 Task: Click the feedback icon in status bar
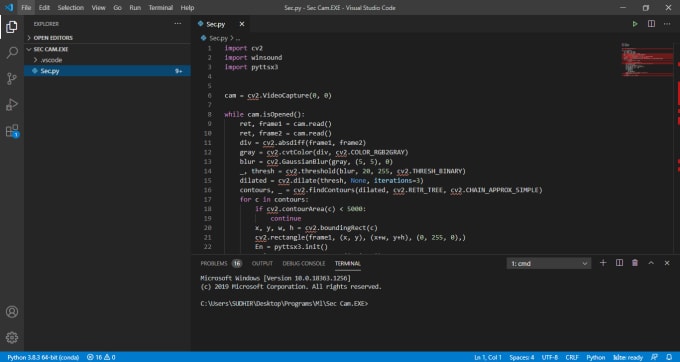click(x=655, y=357)
